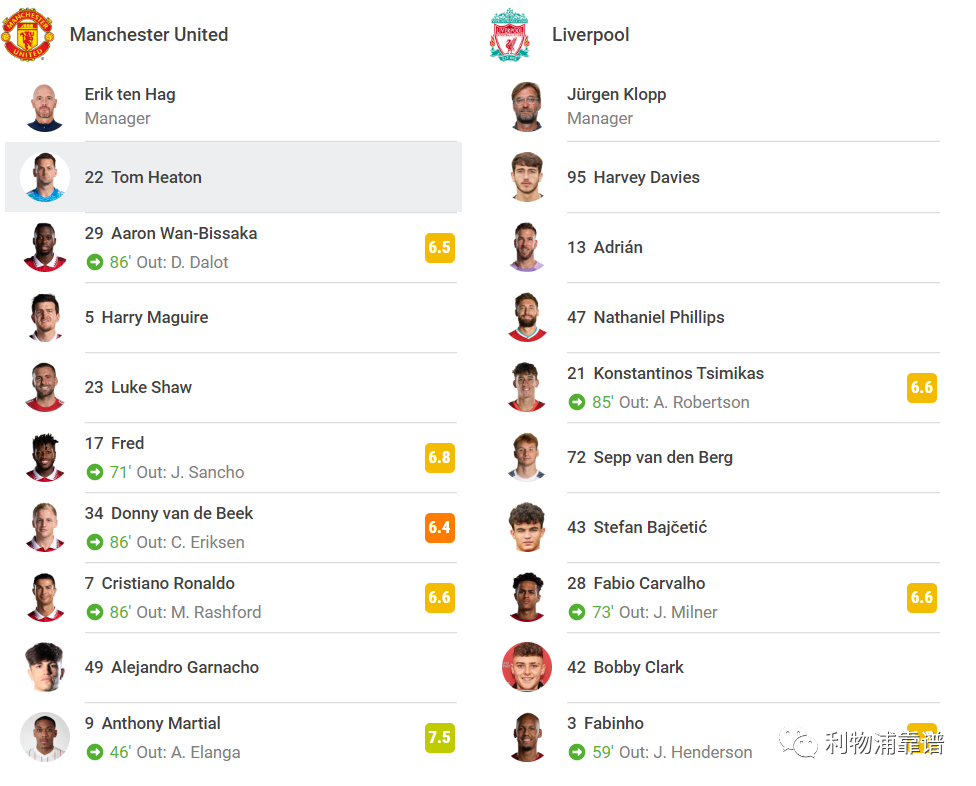This screenshot has height=786, width=976.
Task: Open Tom Heaton's player row
Action: pyautogui.click(x=233, y=177)
